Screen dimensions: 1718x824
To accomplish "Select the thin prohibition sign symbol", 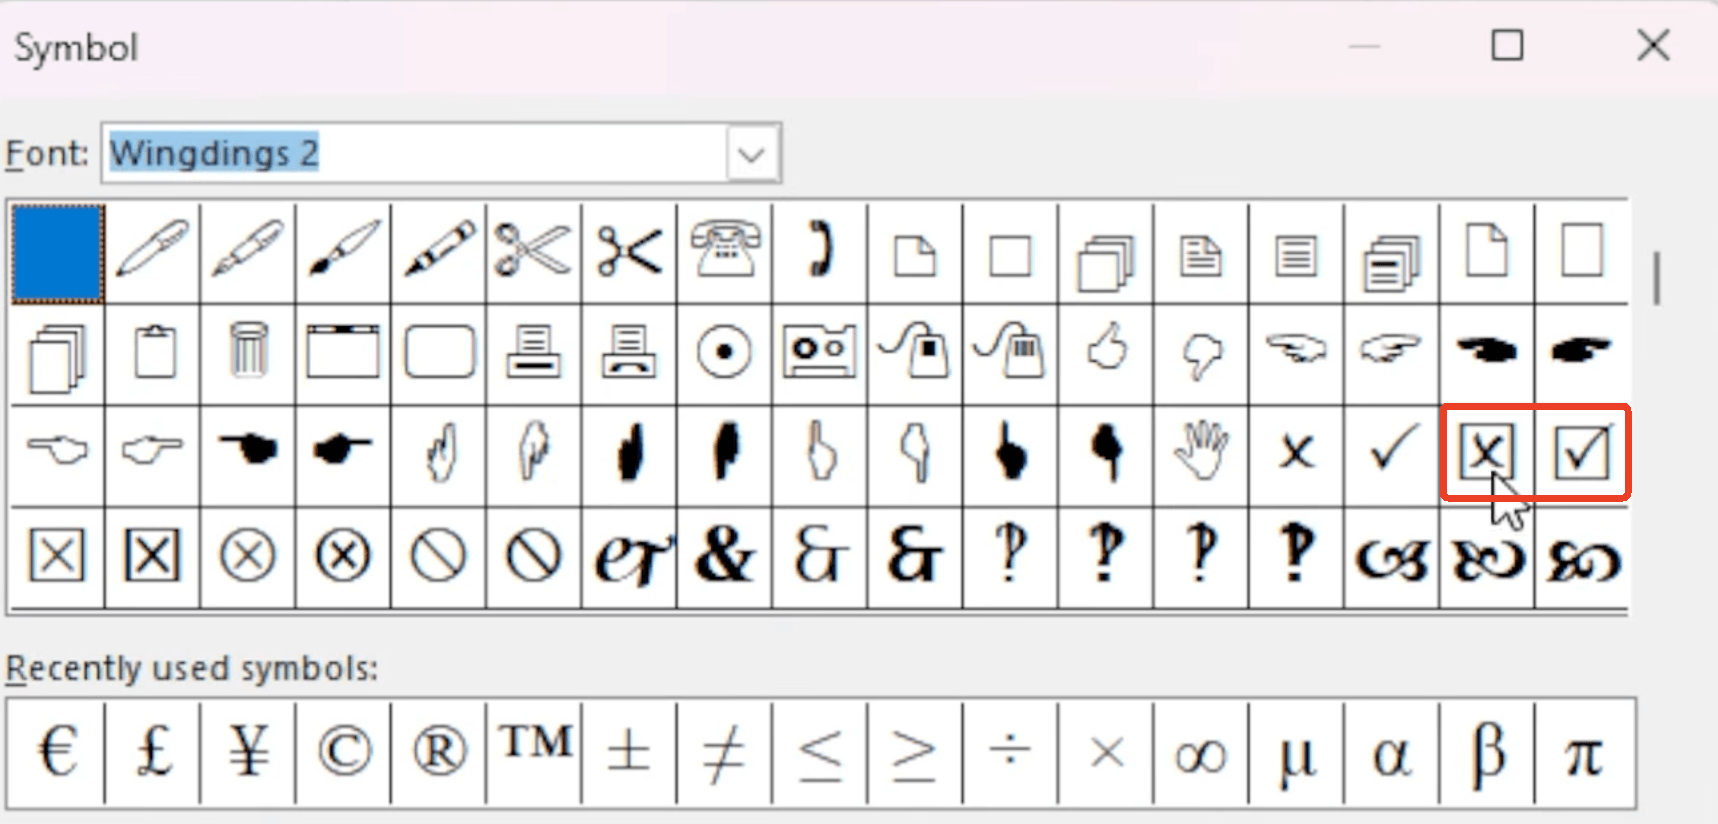I will click(439, 556).
